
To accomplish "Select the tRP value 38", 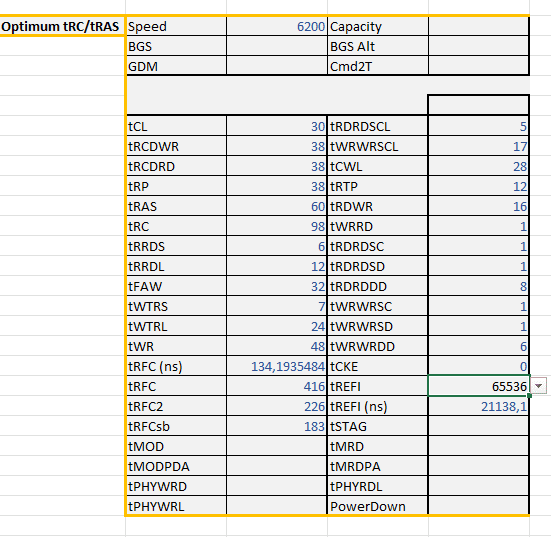I will coord(277,186).
